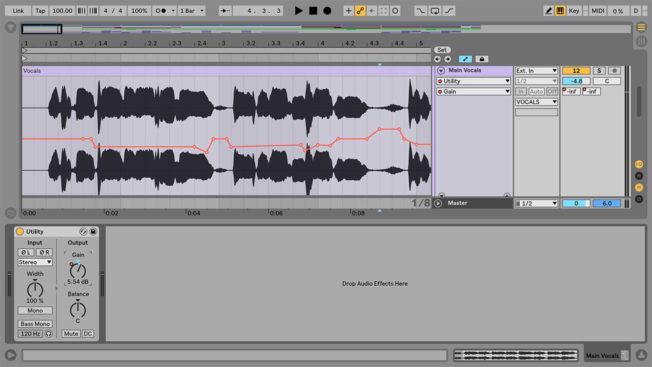Click the track pan field C

click(x=607, y=81)
